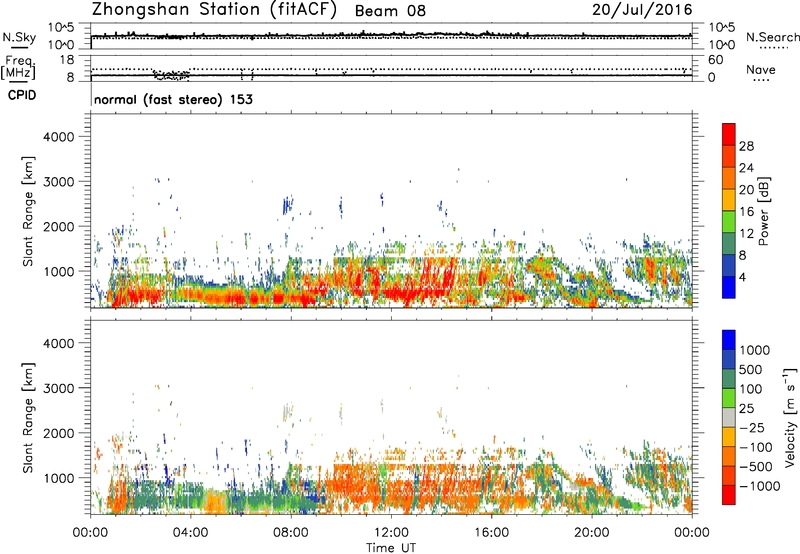Click the '04:00' time tick label

[x=190, y=533]
